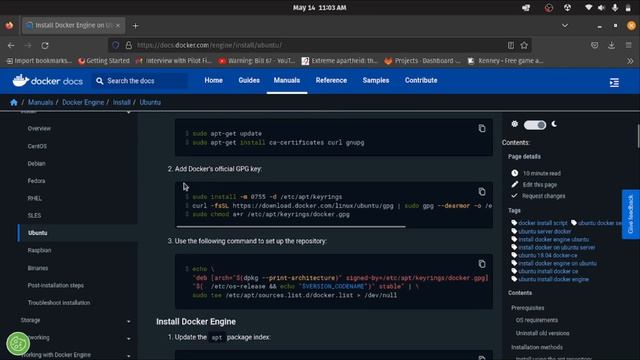
Task: Open the Troubleshoot installation sidebar item
Action: [x=59, y=303]
